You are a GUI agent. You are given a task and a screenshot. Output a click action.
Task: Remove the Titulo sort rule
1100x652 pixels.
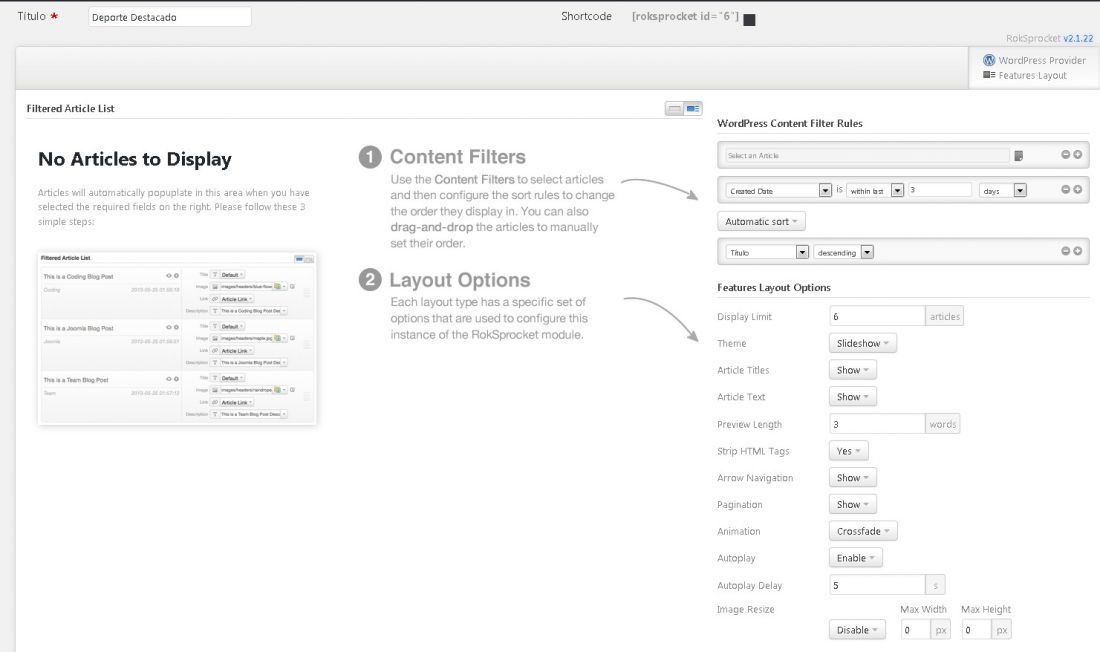pyautogui.click(x=1065, y=251)
